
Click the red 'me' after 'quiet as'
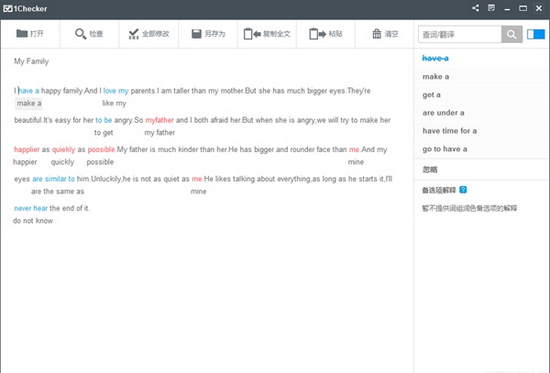point(197,179)
